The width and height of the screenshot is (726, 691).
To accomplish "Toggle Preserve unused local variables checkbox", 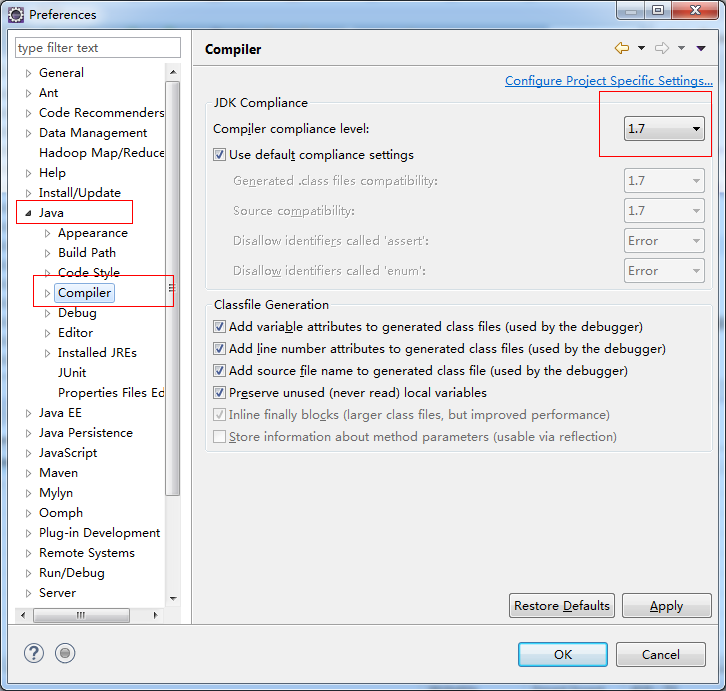I will point(219,393).
